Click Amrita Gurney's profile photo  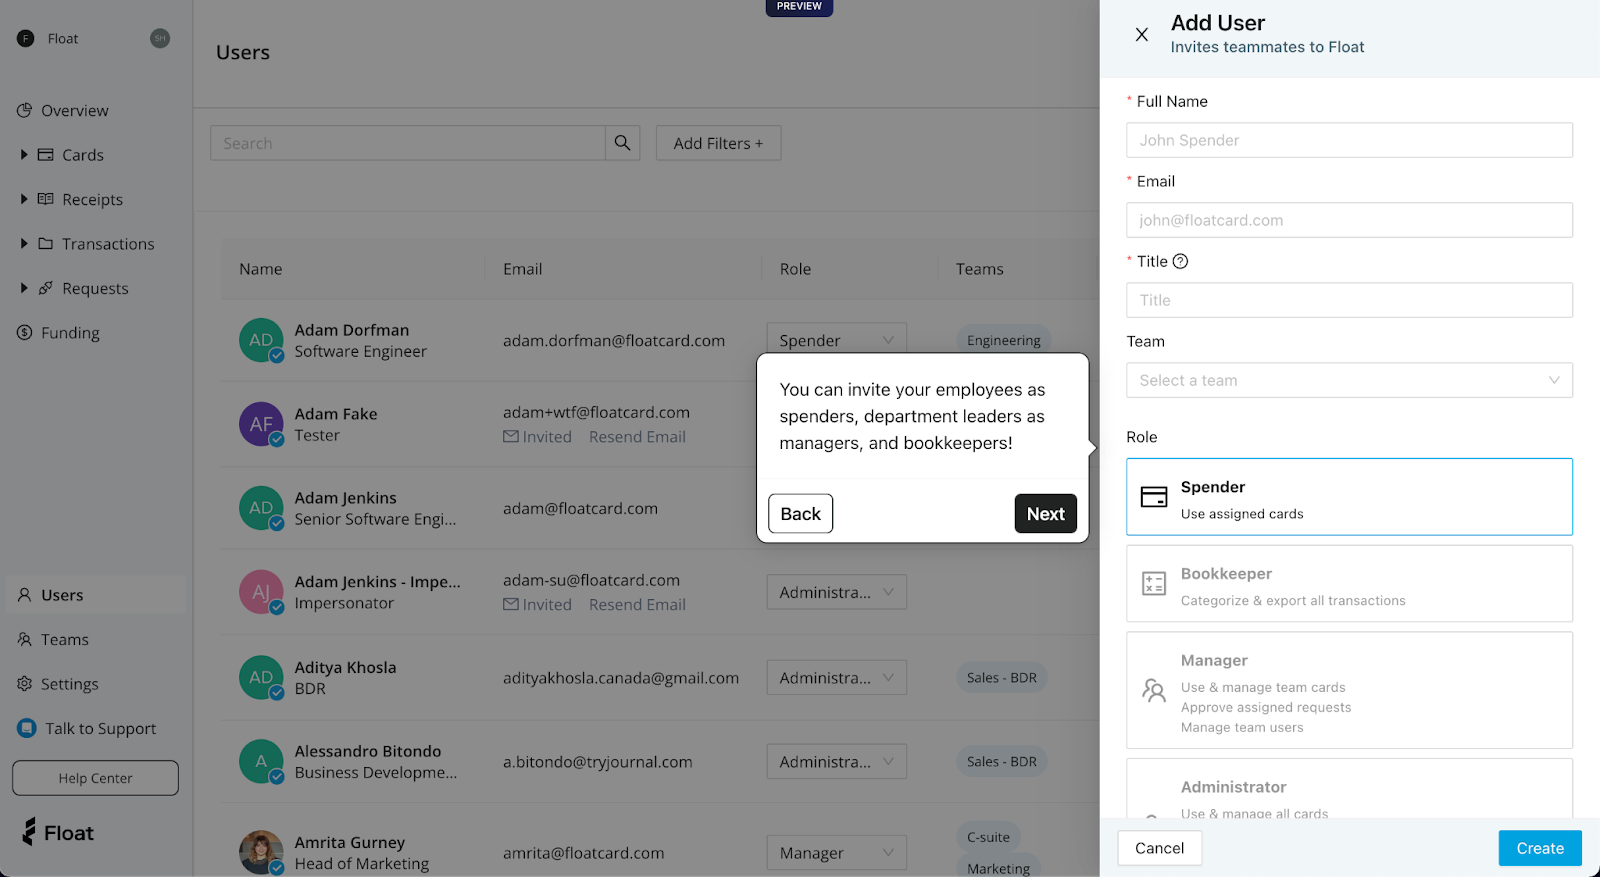(261, 852)
